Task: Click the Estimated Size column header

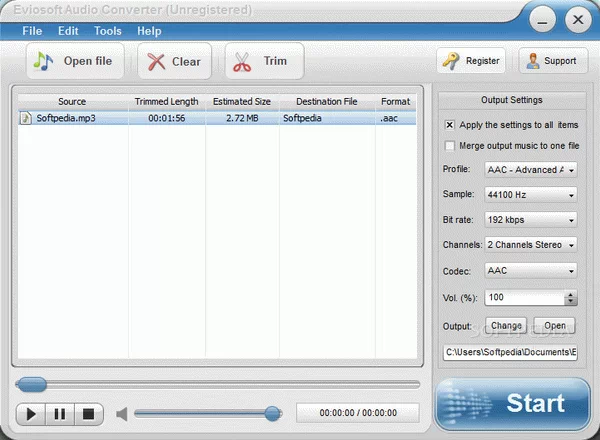Action: tap(242, 102)
